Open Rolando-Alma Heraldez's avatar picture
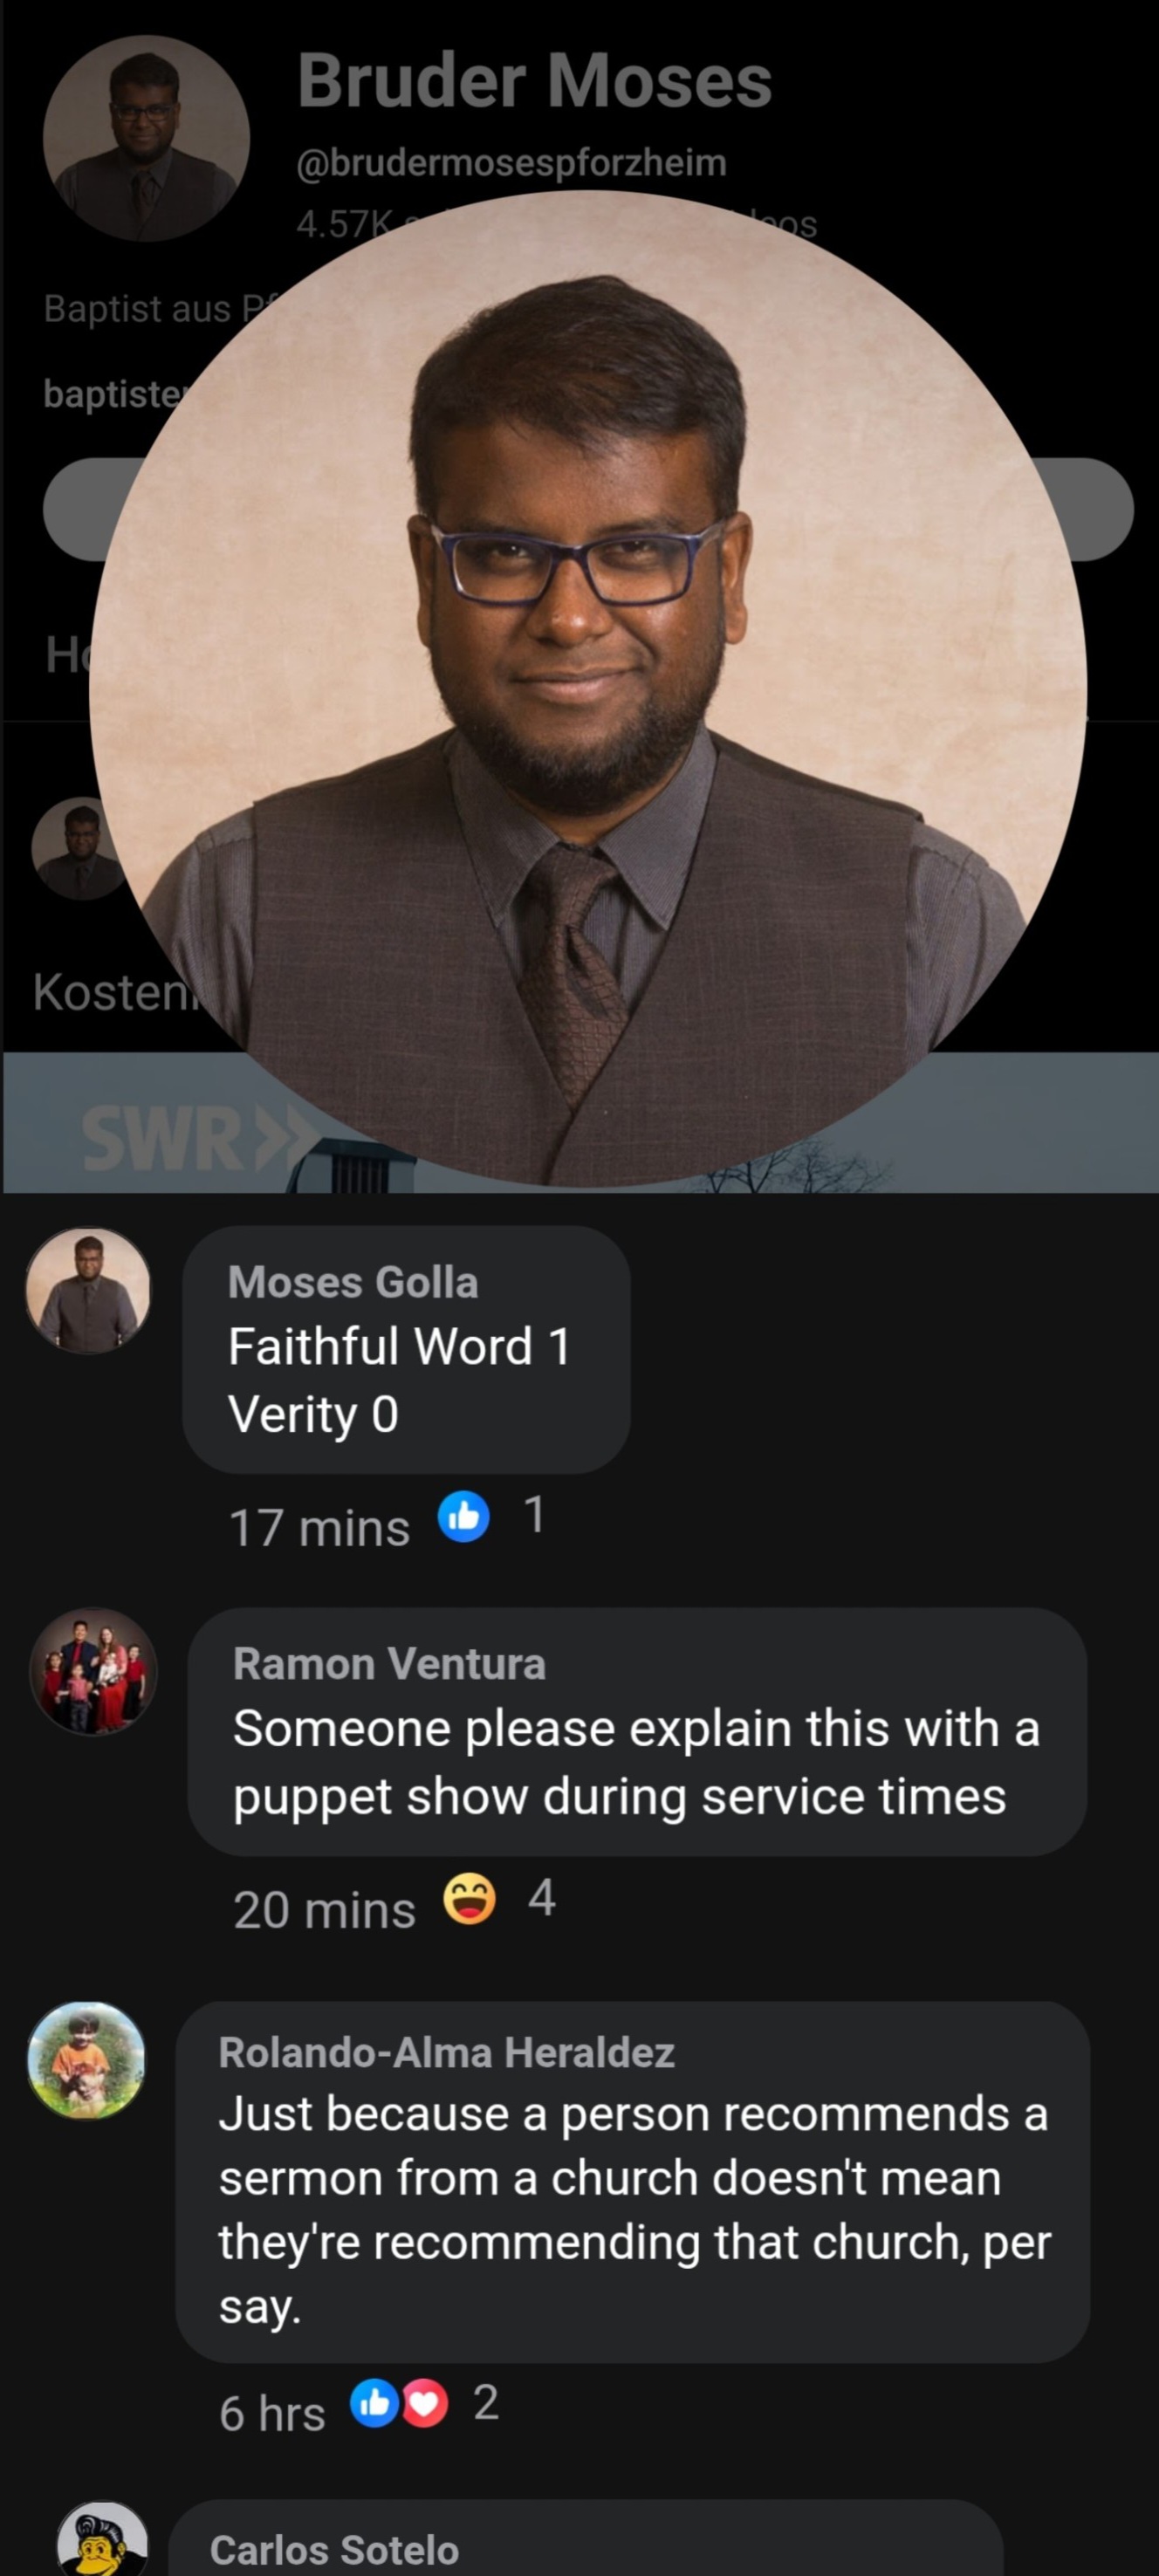Viewport: 1159px width, 2576px height. (86, 2061)
